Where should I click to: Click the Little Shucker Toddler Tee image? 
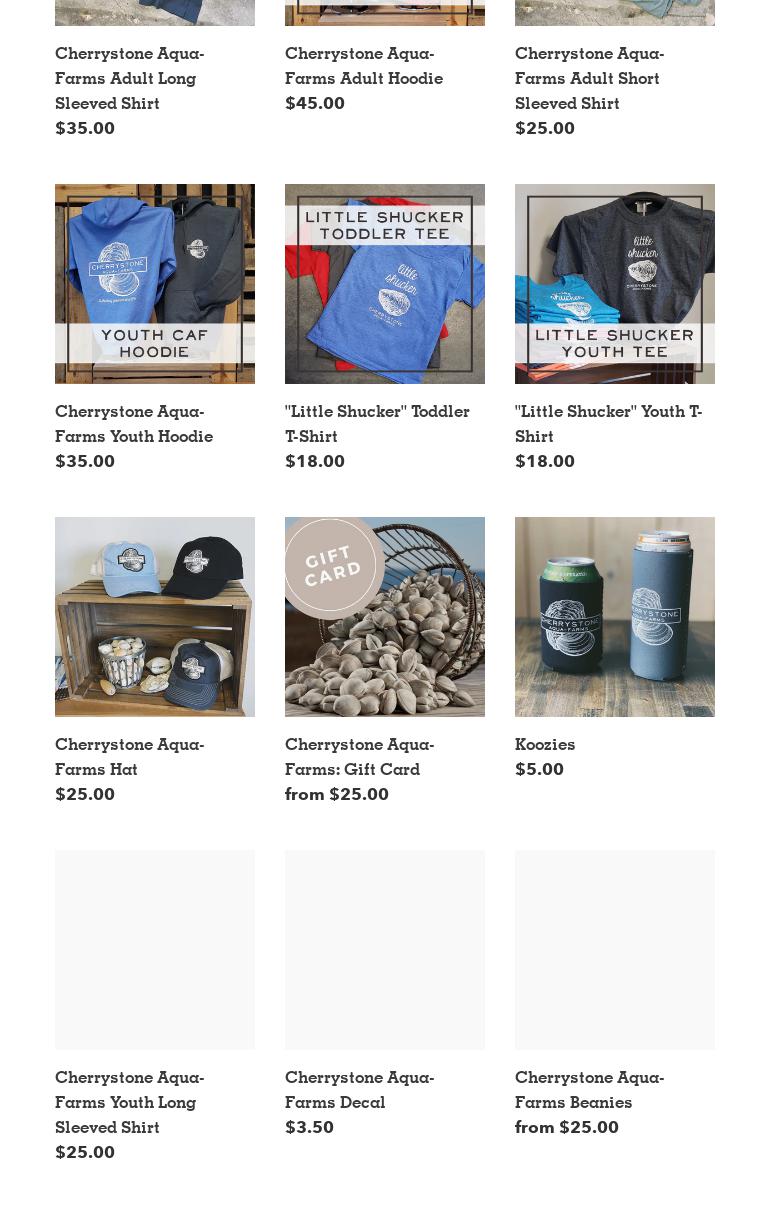(x=385, y=284)
